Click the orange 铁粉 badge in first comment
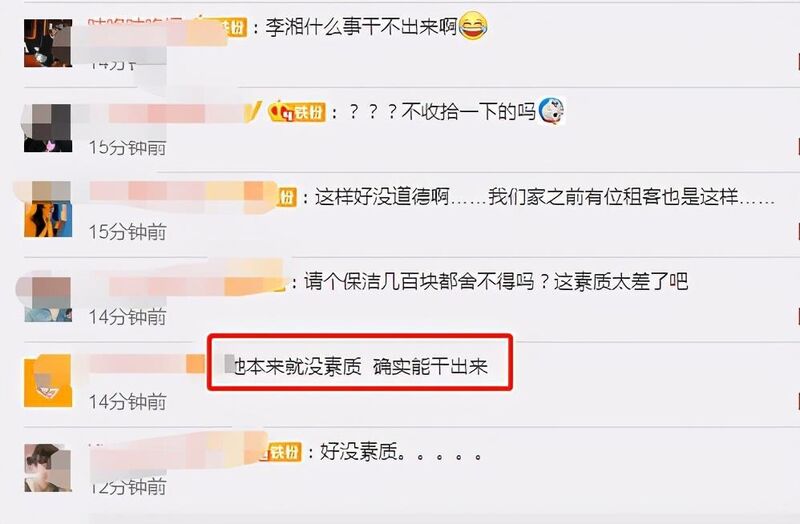This screenshot has width=800, height=524. (x=232, y=27)
